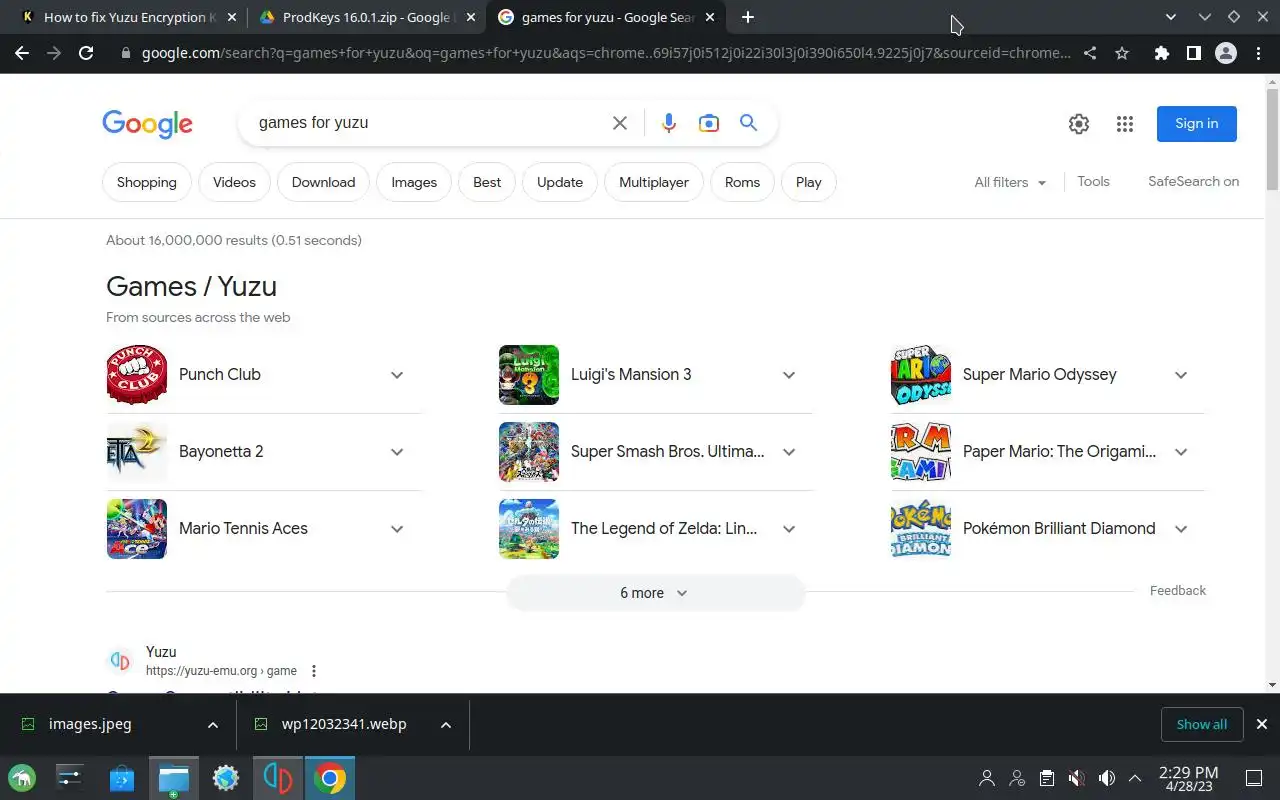The width and height of the screenshot is (1280, 800).
Task: Clear the search box text
Action: point(620,123)
